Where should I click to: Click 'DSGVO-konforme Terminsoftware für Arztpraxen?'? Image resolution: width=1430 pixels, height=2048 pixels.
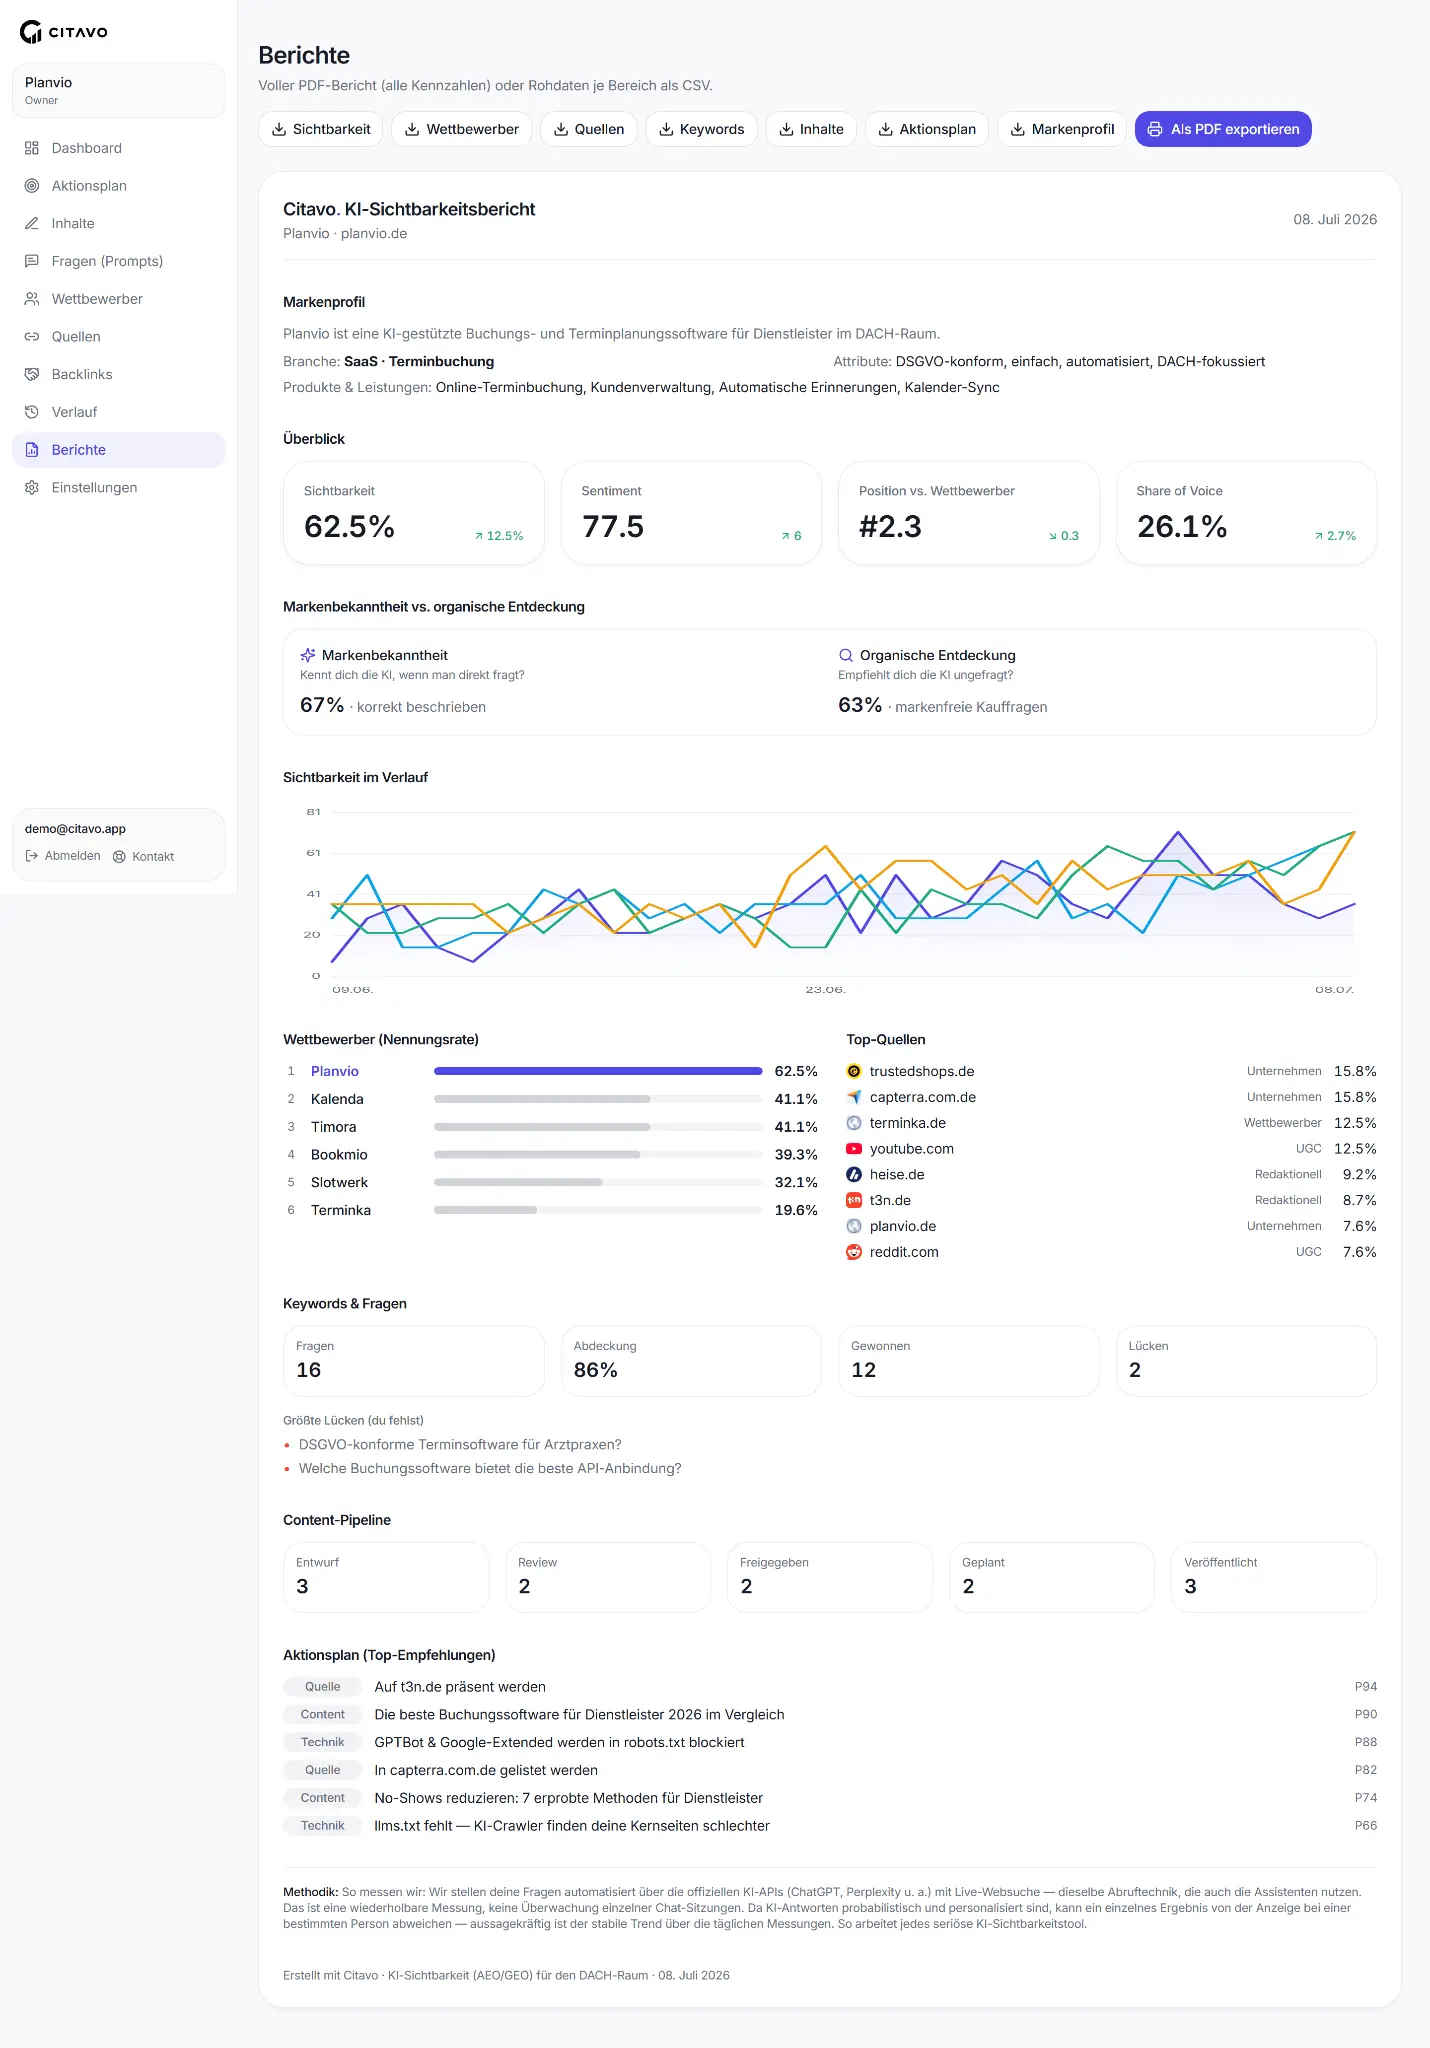coord(460,1445)
